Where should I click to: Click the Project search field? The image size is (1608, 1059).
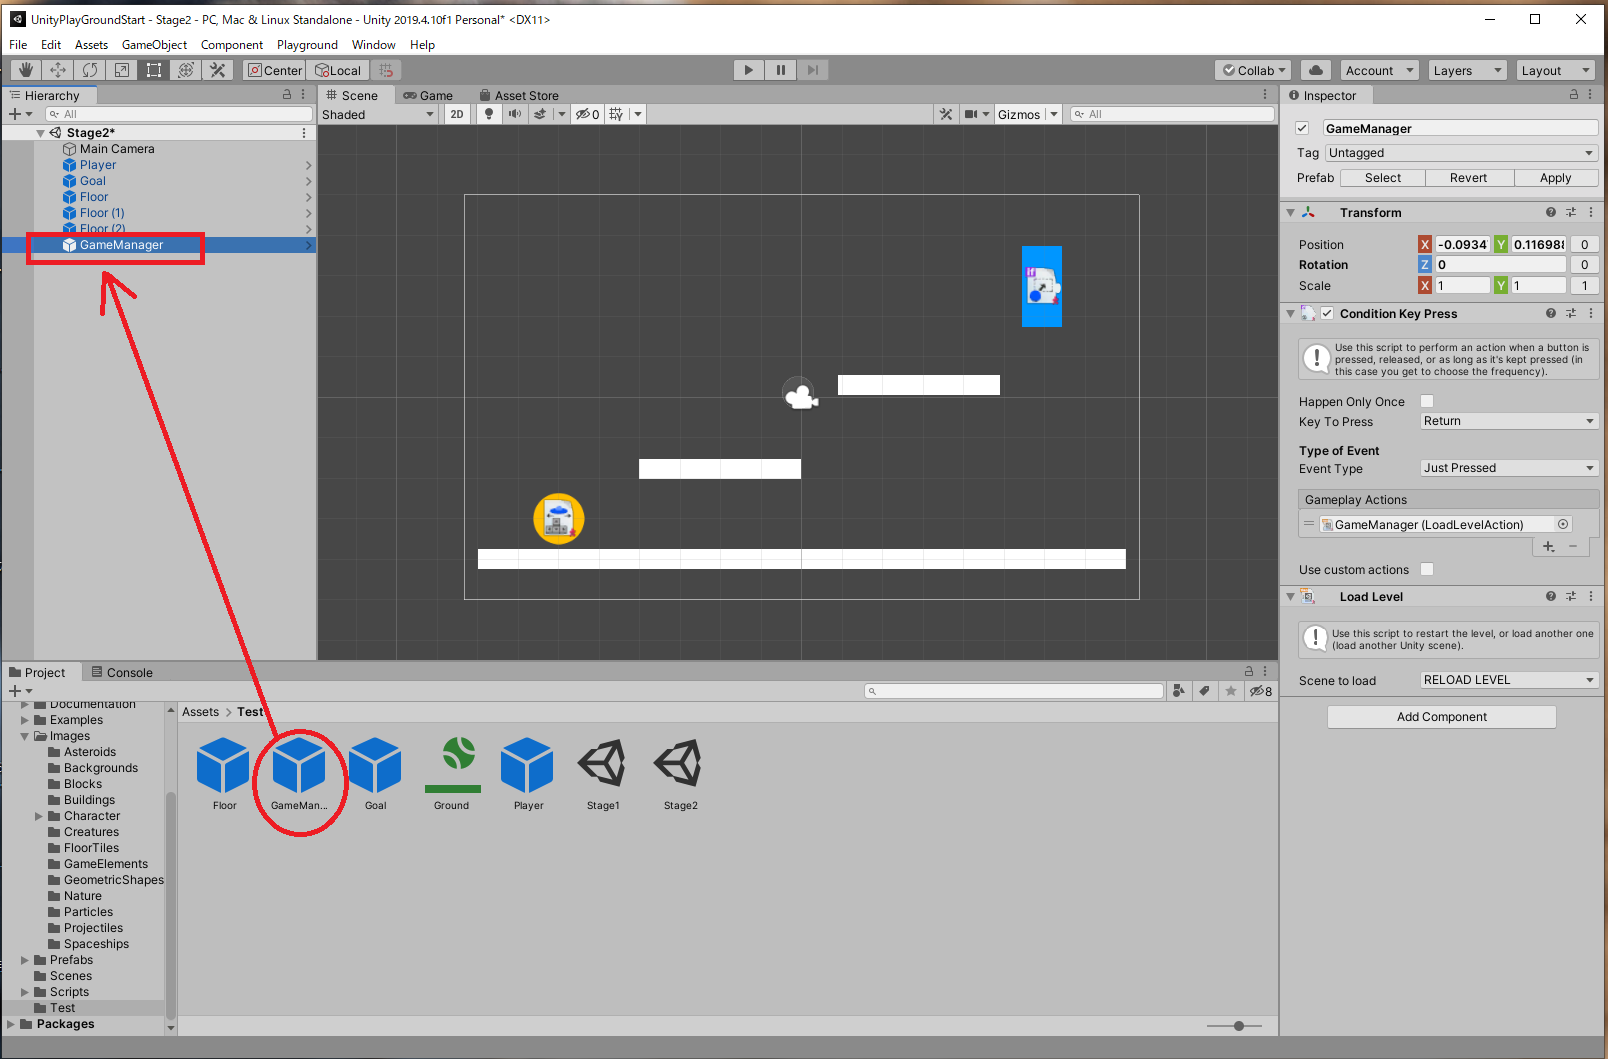coord(1014,691)
